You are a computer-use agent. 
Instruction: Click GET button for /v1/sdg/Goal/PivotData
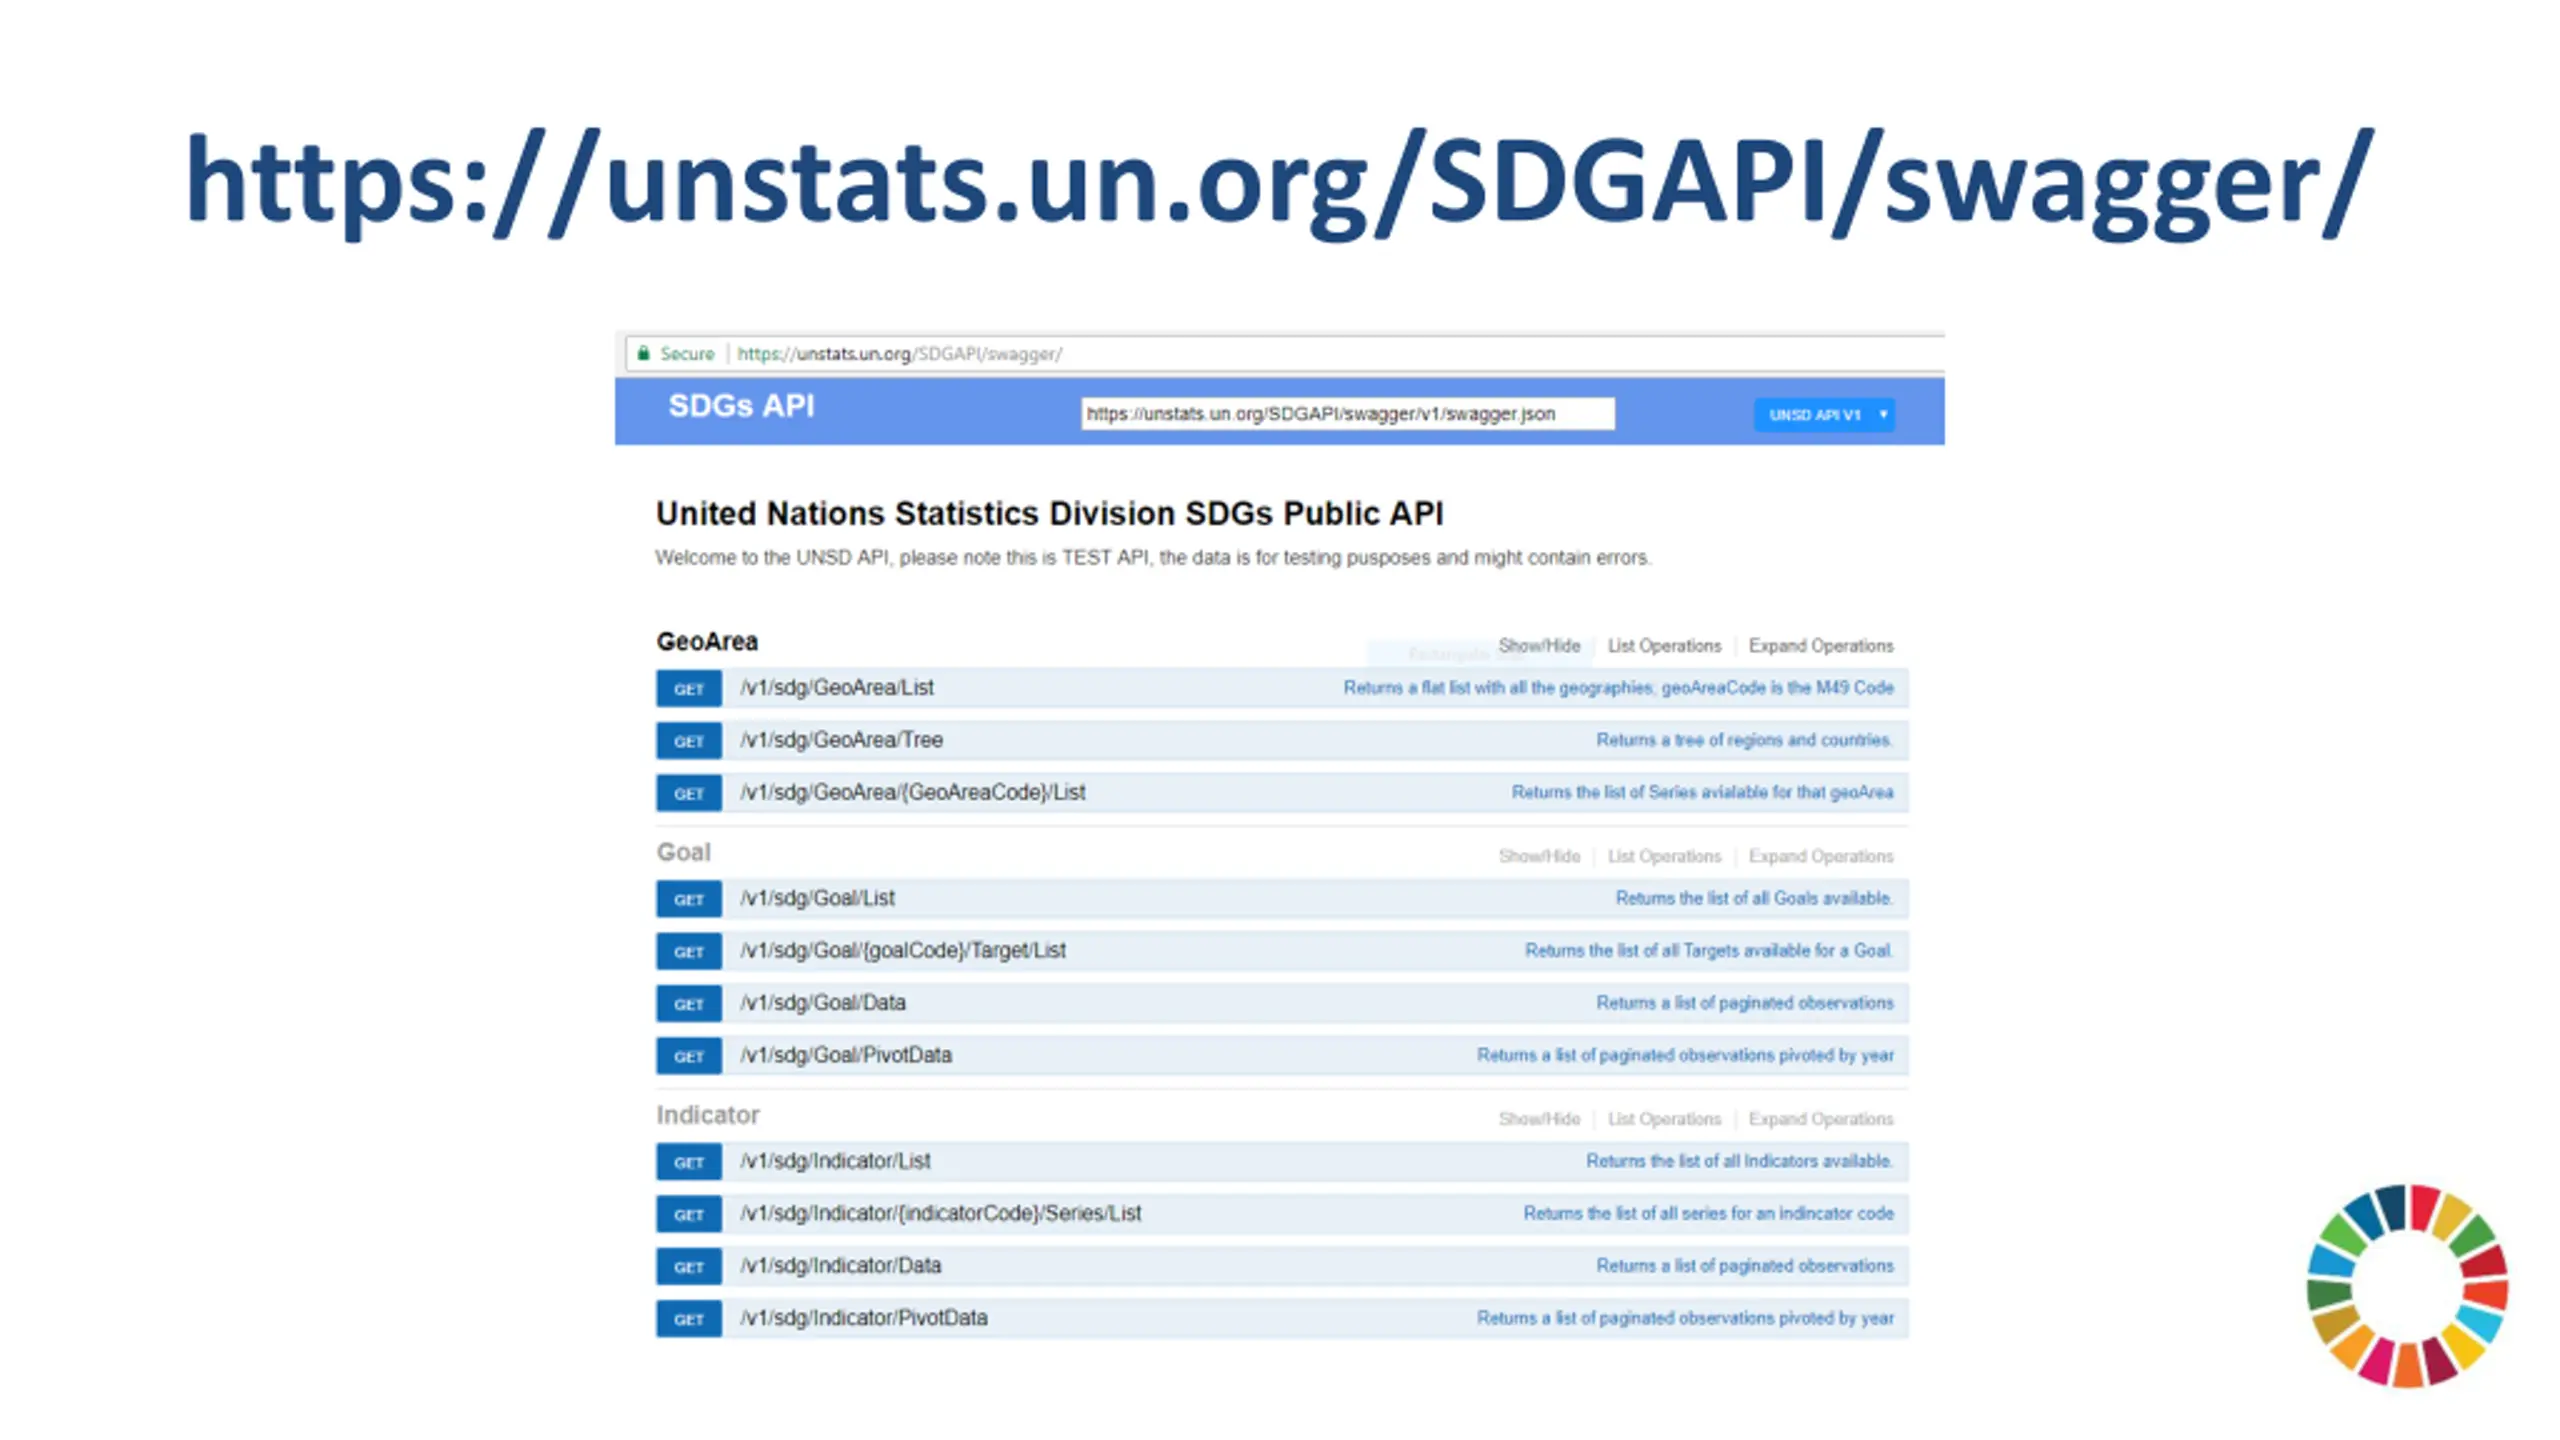(689, 1056)
